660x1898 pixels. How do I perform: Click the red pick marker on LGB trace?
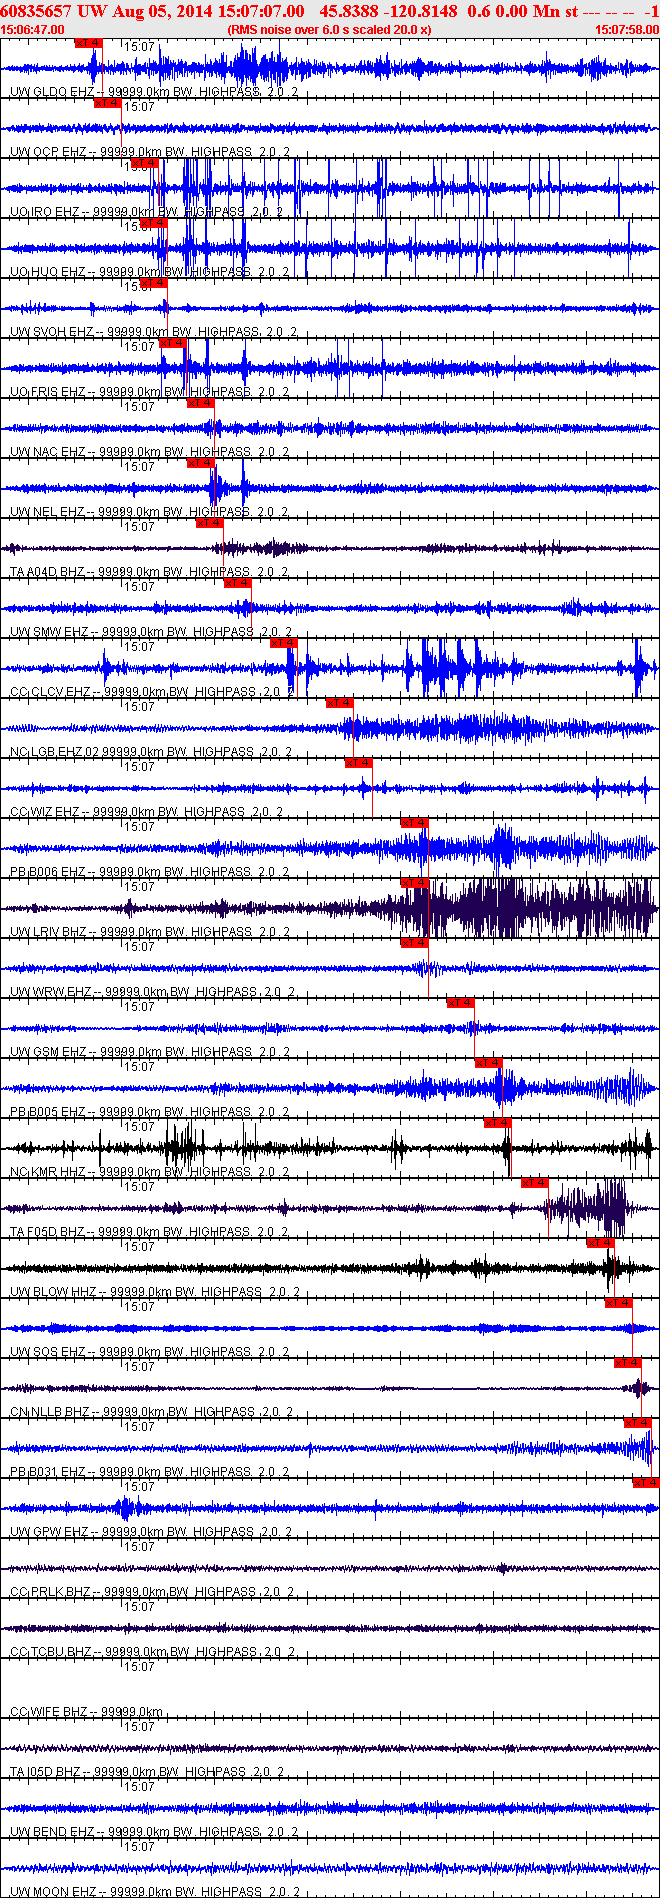pos(340,703)
